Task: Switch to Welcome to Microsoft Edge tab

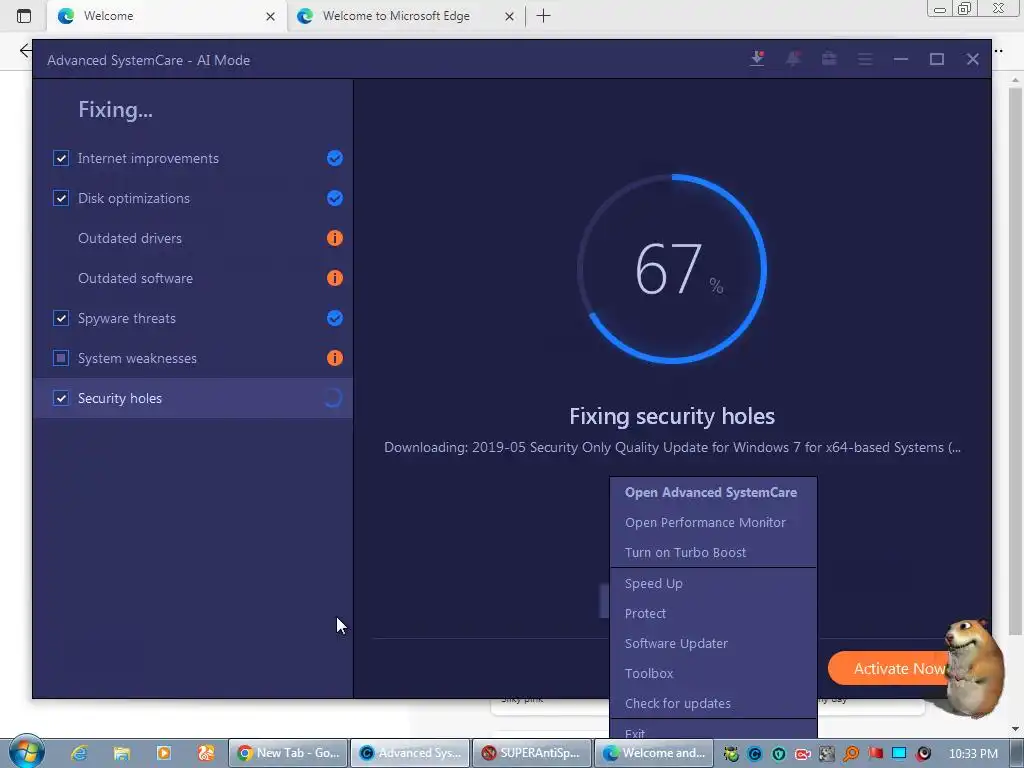Action: tap(405, 16)
